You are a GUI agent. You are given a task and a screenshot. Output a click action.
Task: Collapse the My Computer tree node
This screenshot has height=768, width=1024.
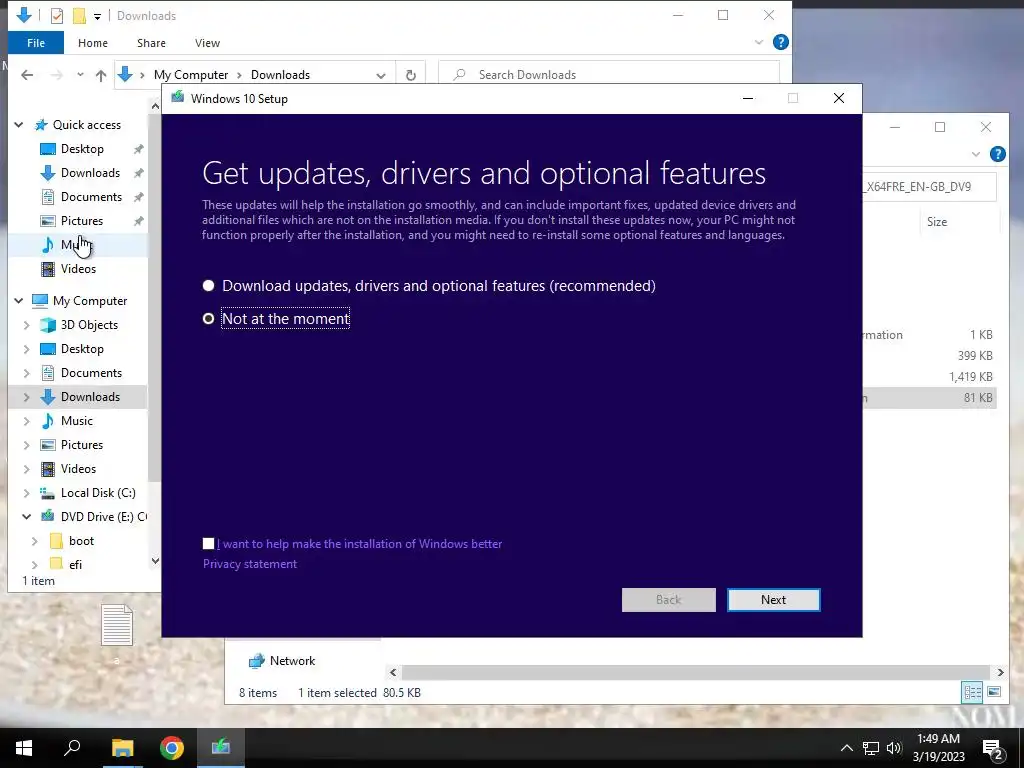[19, 300]
